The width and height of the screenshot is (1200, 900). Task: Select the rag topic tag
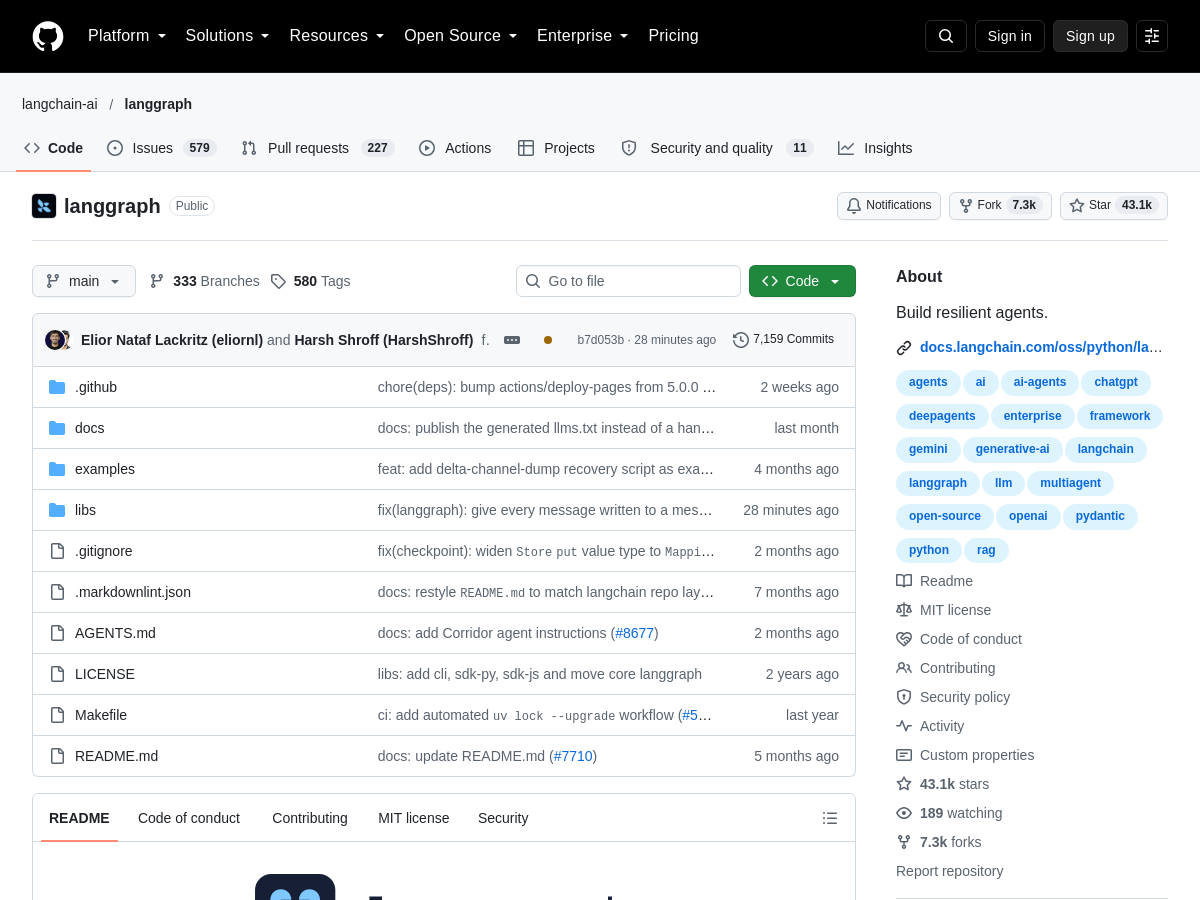[986, 550]
